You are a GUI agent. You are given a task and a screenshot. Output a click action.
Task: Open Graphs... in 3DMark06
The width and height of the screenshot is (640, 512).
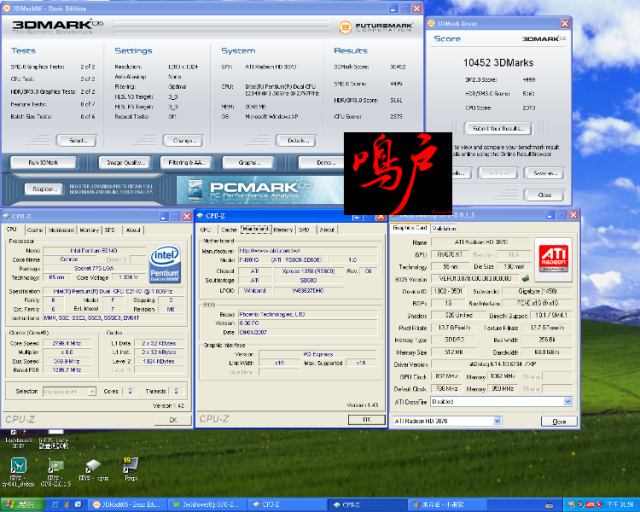[249, 163]
